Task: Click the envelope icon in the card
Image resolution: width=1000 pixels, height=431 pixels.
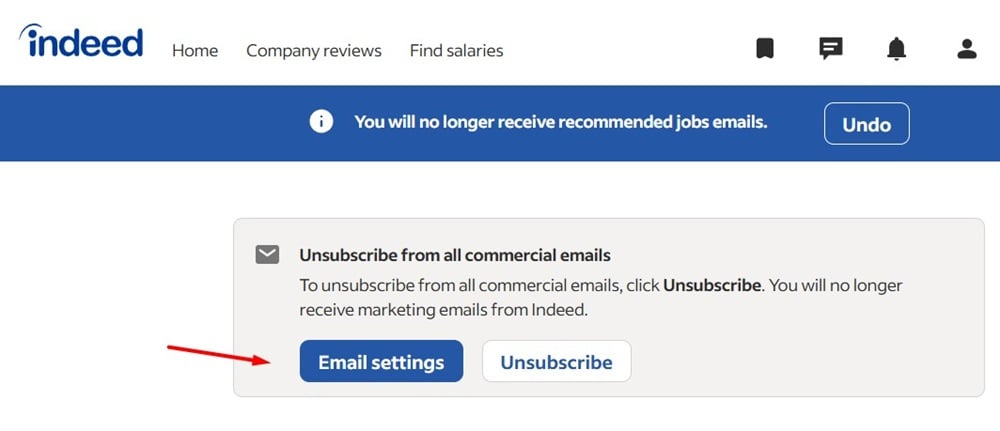Action: (267, 255)
